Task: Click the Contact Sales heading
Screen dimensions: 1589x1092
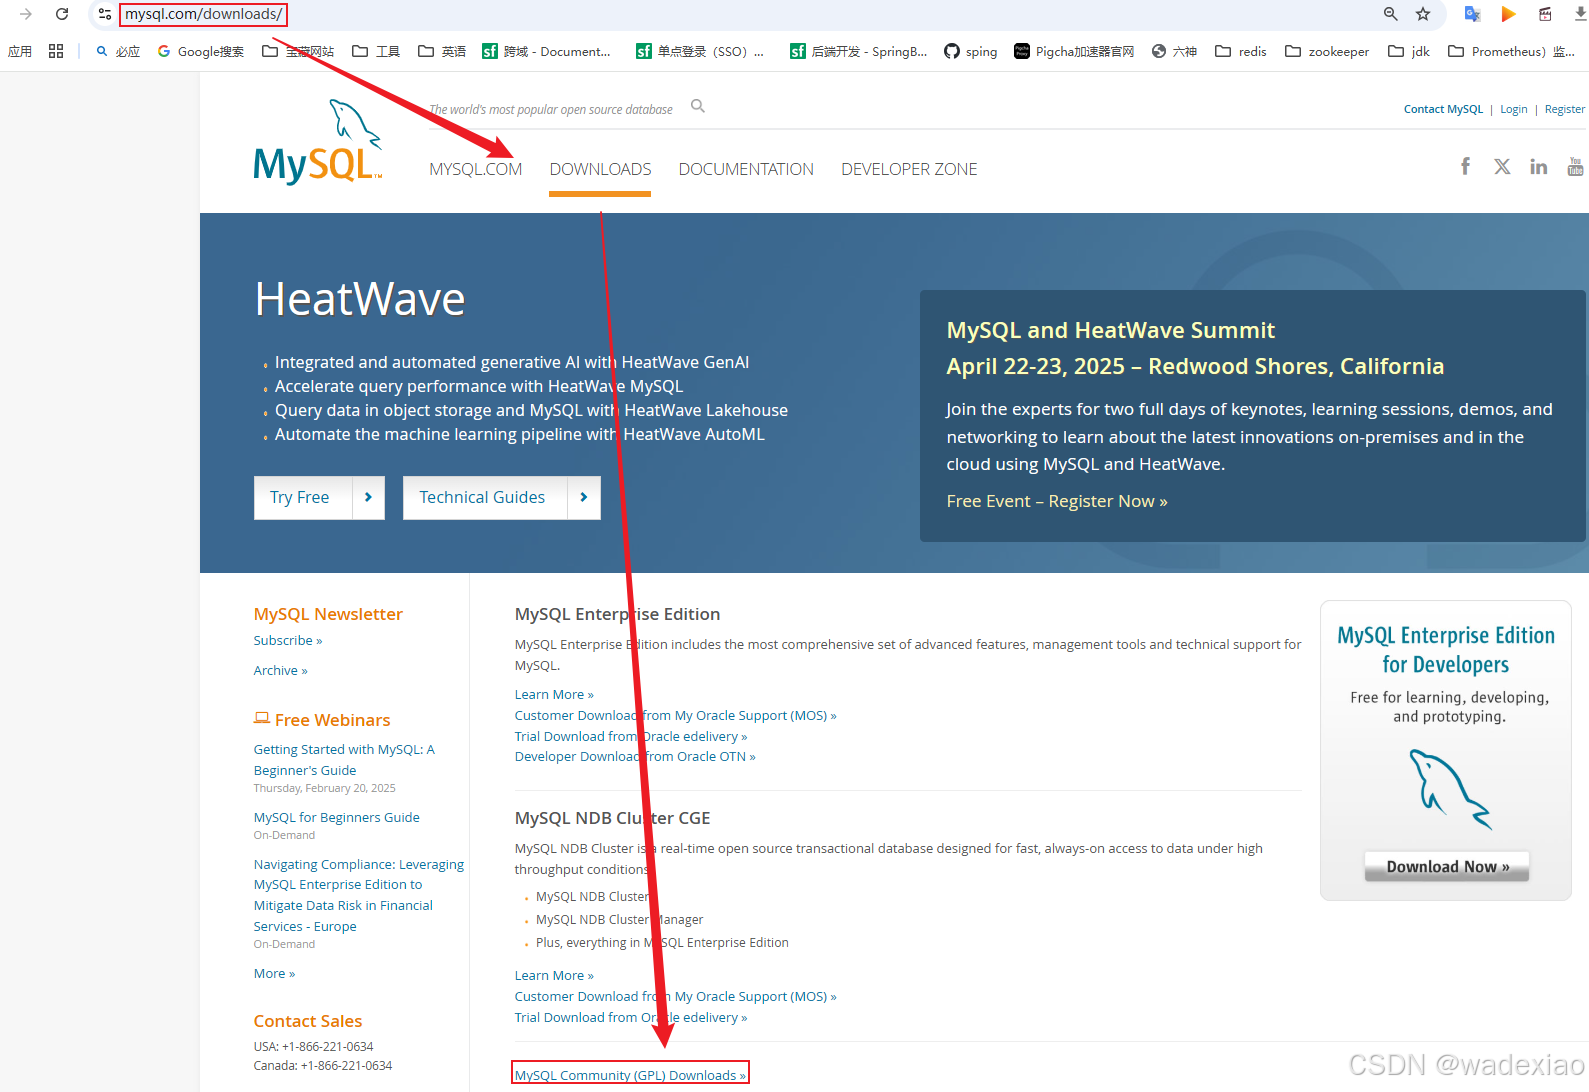Action: point(308,1021)
